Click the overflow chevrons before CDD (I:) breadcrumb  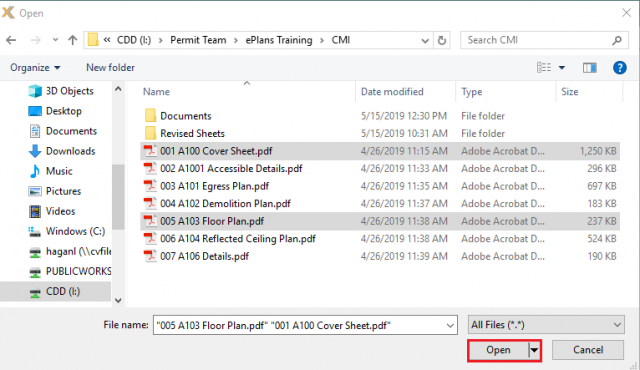[x=107, y=40]
